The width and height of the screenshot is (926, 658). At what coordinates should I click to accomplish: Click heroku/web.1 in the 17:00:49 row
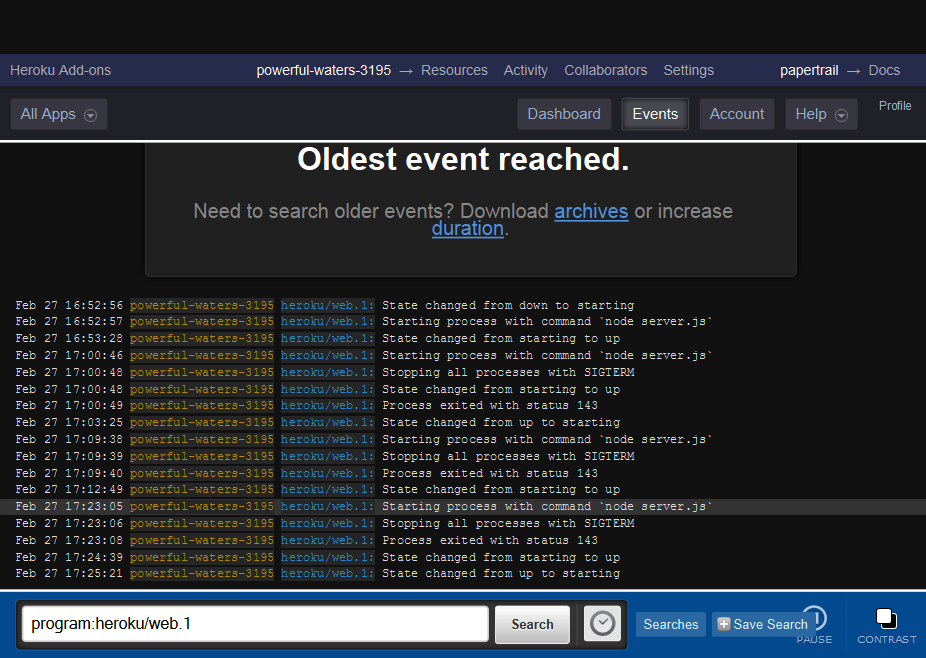(327, 406)
